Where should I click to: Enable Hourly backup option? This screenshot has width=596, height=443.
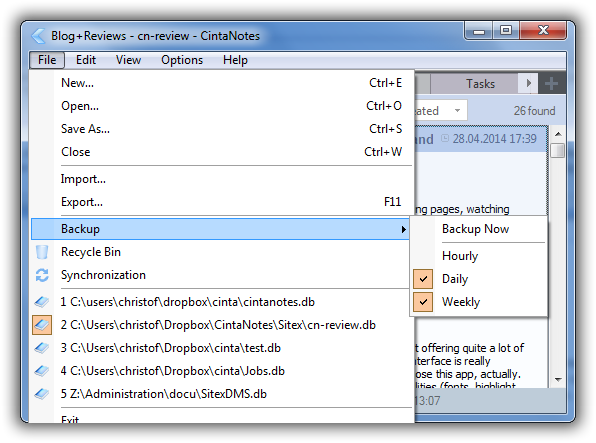pyautogui.click(x=479, y=256)
